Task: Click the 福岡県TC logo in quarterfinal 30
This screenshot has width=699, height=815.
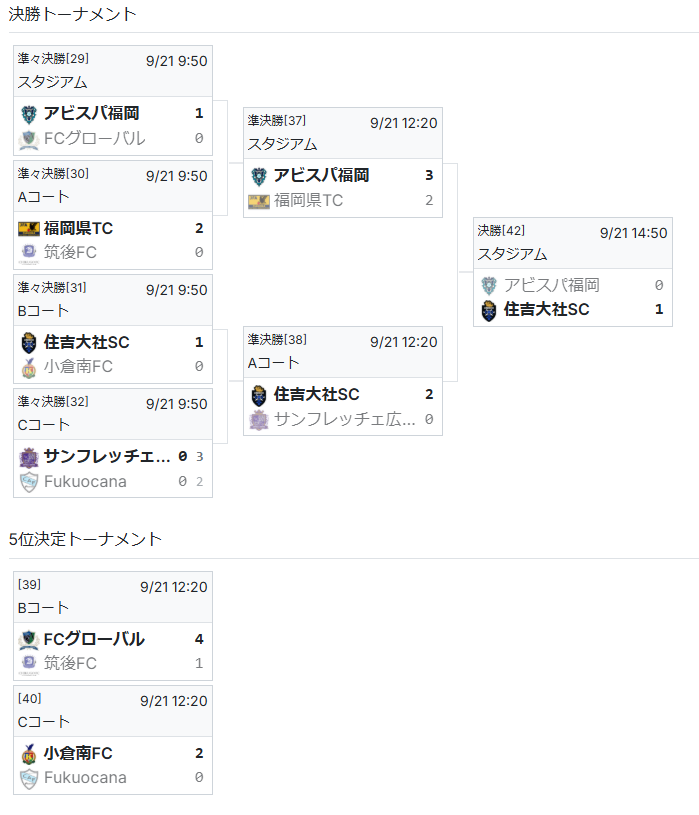Action: (x=29, y=228)
